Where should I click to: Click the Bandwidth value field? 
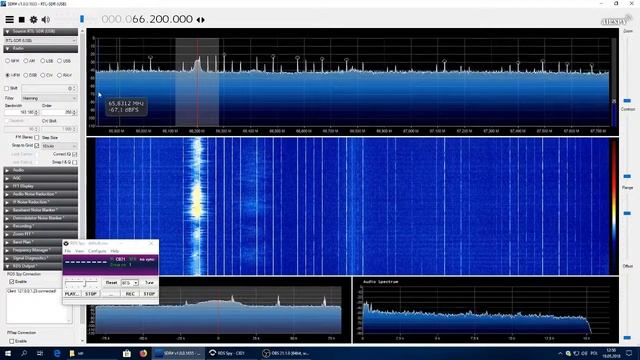(x=22, y=112)
